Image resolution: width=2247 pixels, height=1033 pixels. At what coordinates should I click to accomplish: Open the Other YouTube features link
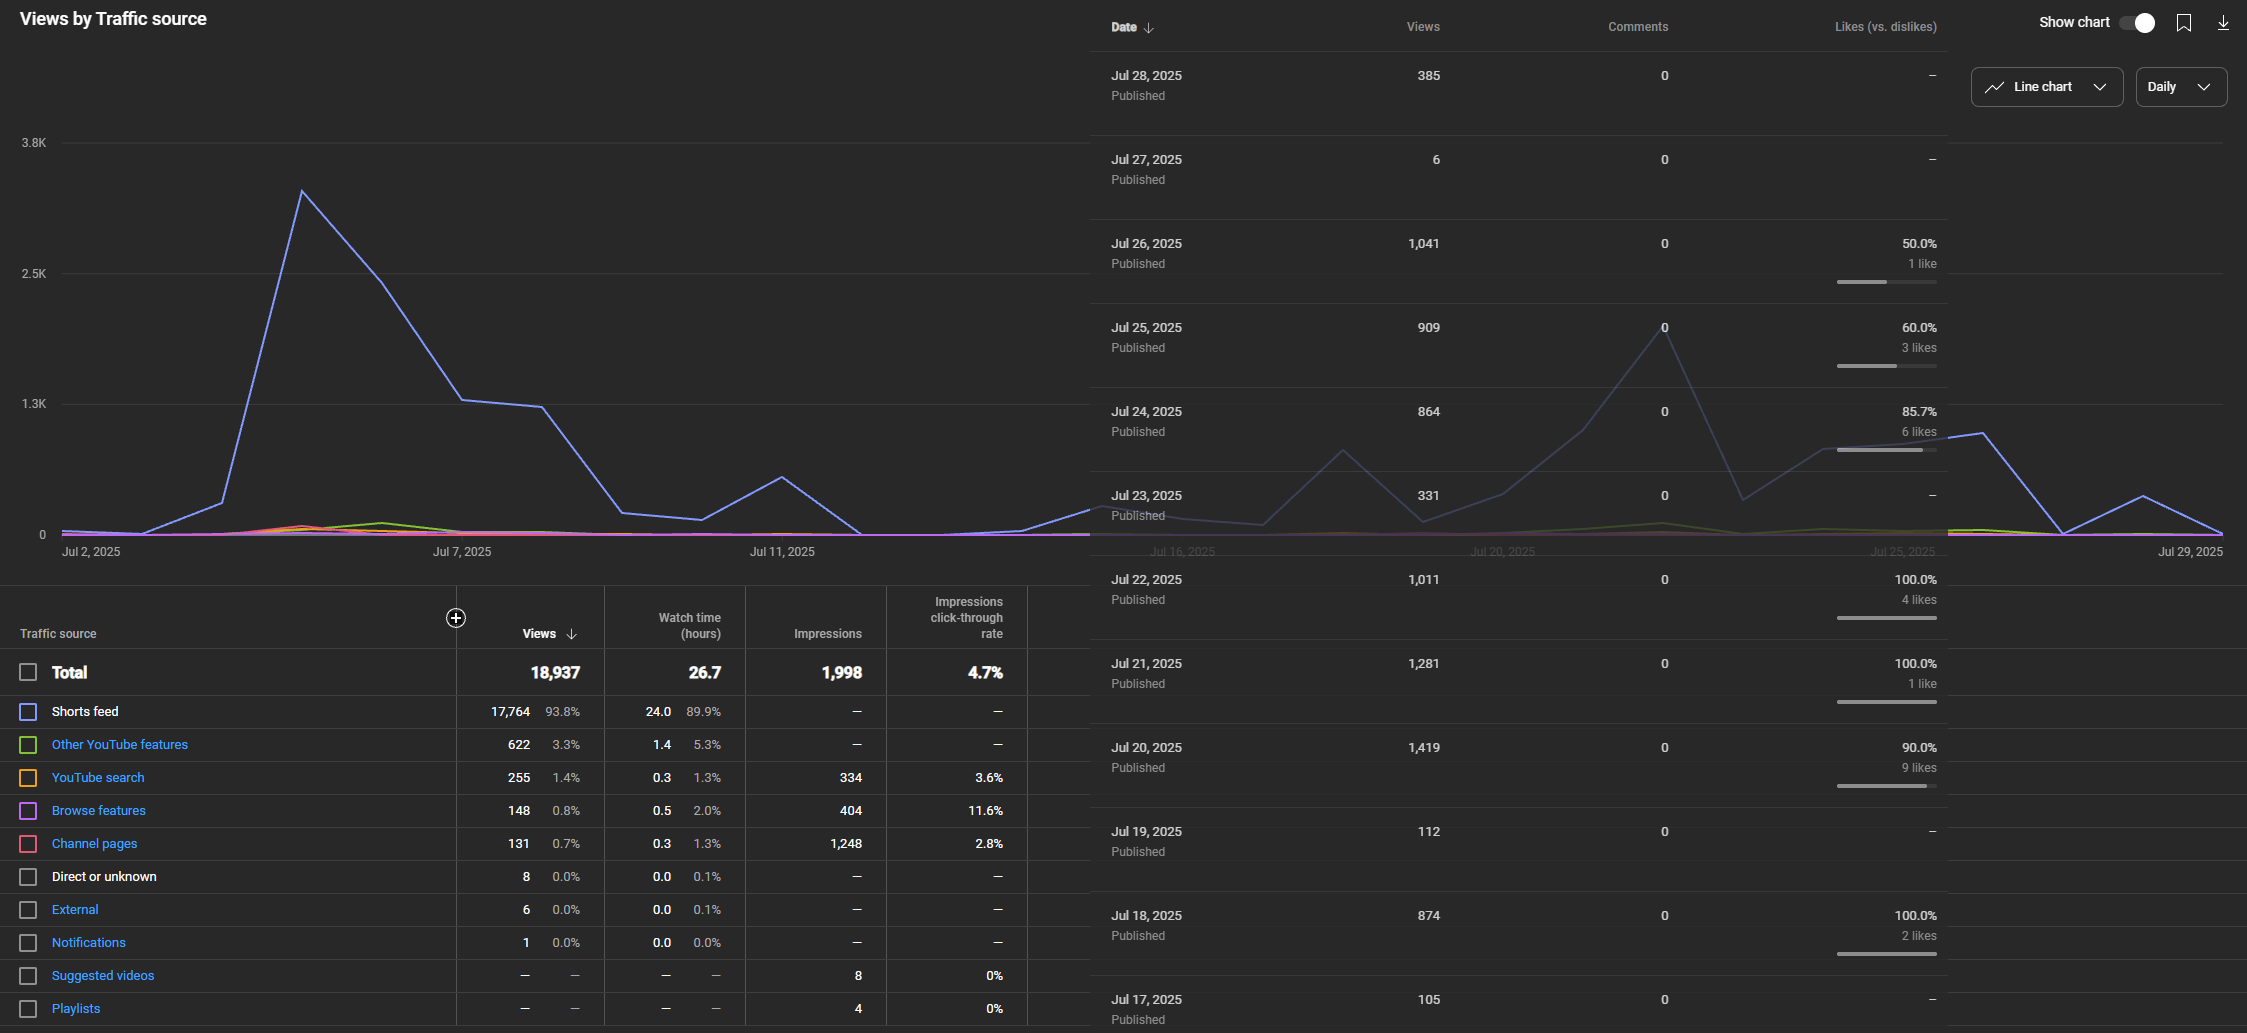pos(120,745)
